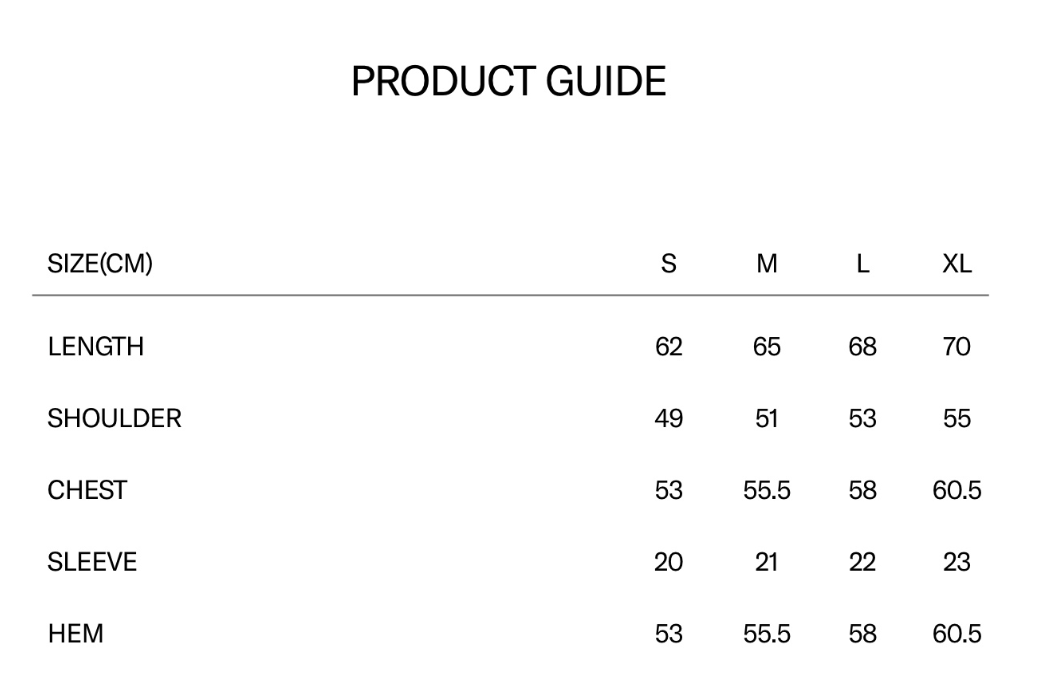This screenshot has width=1040, height=698.
Task: Select the LENGTH row label
Action: point(96,346)
